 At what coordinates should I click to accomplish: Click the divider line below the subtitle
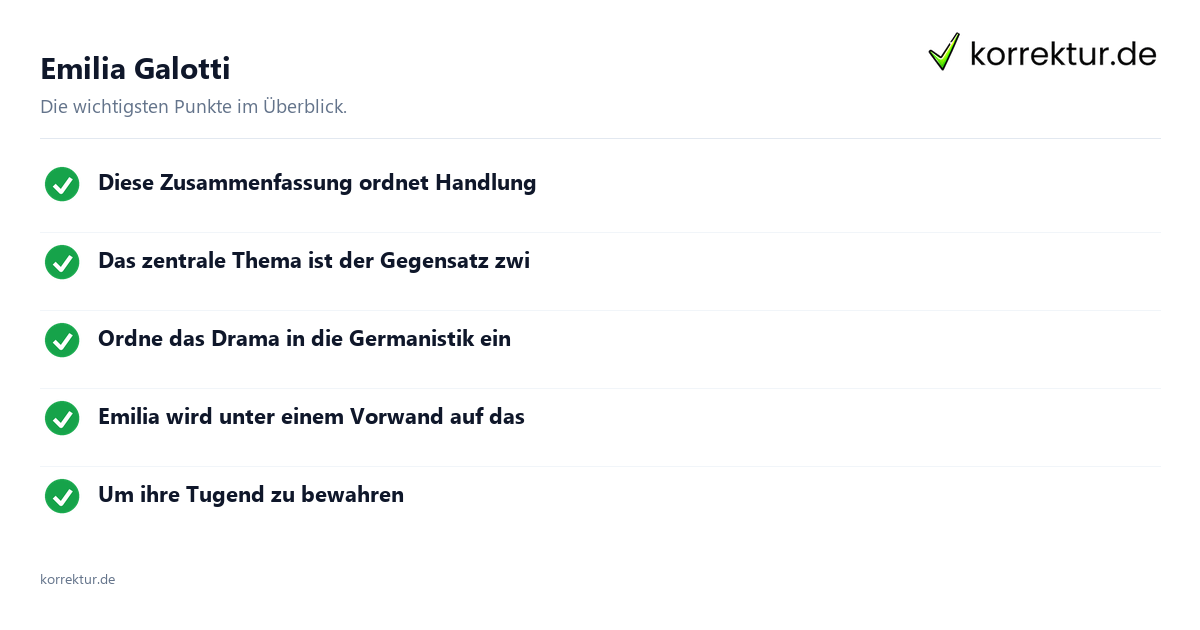[600, 138]
